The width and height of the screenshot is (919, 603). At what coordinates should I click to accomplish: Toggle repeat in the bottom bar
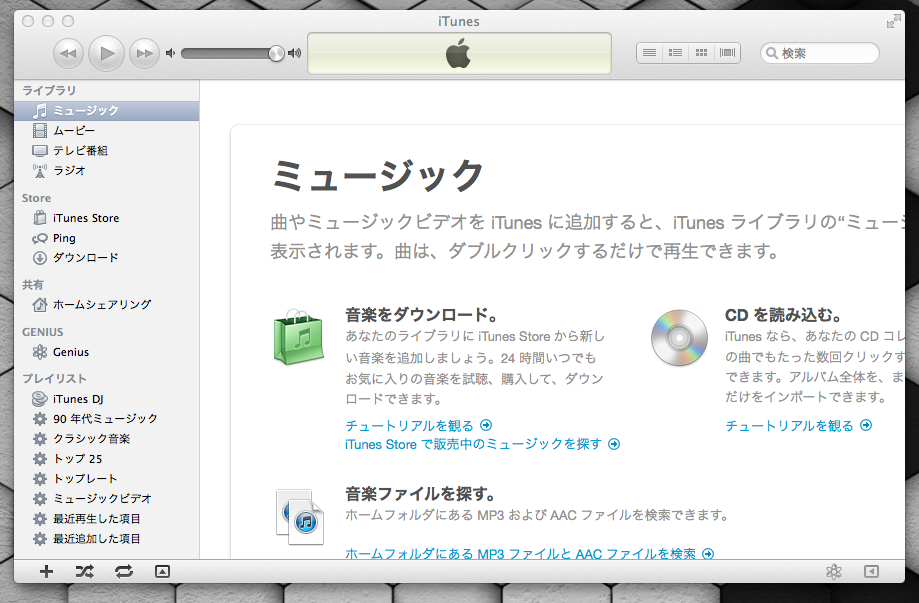pos(124,571)
